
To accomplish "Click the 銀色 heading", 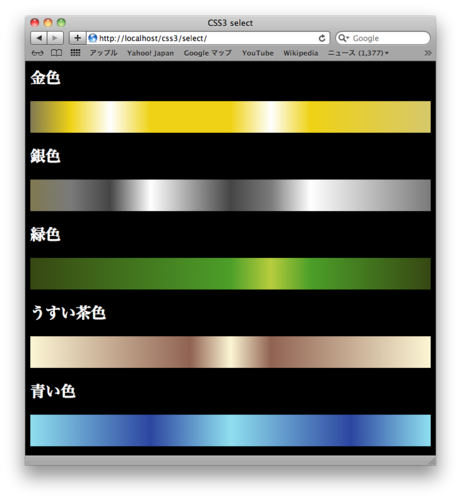I will [x=45, y=156].
